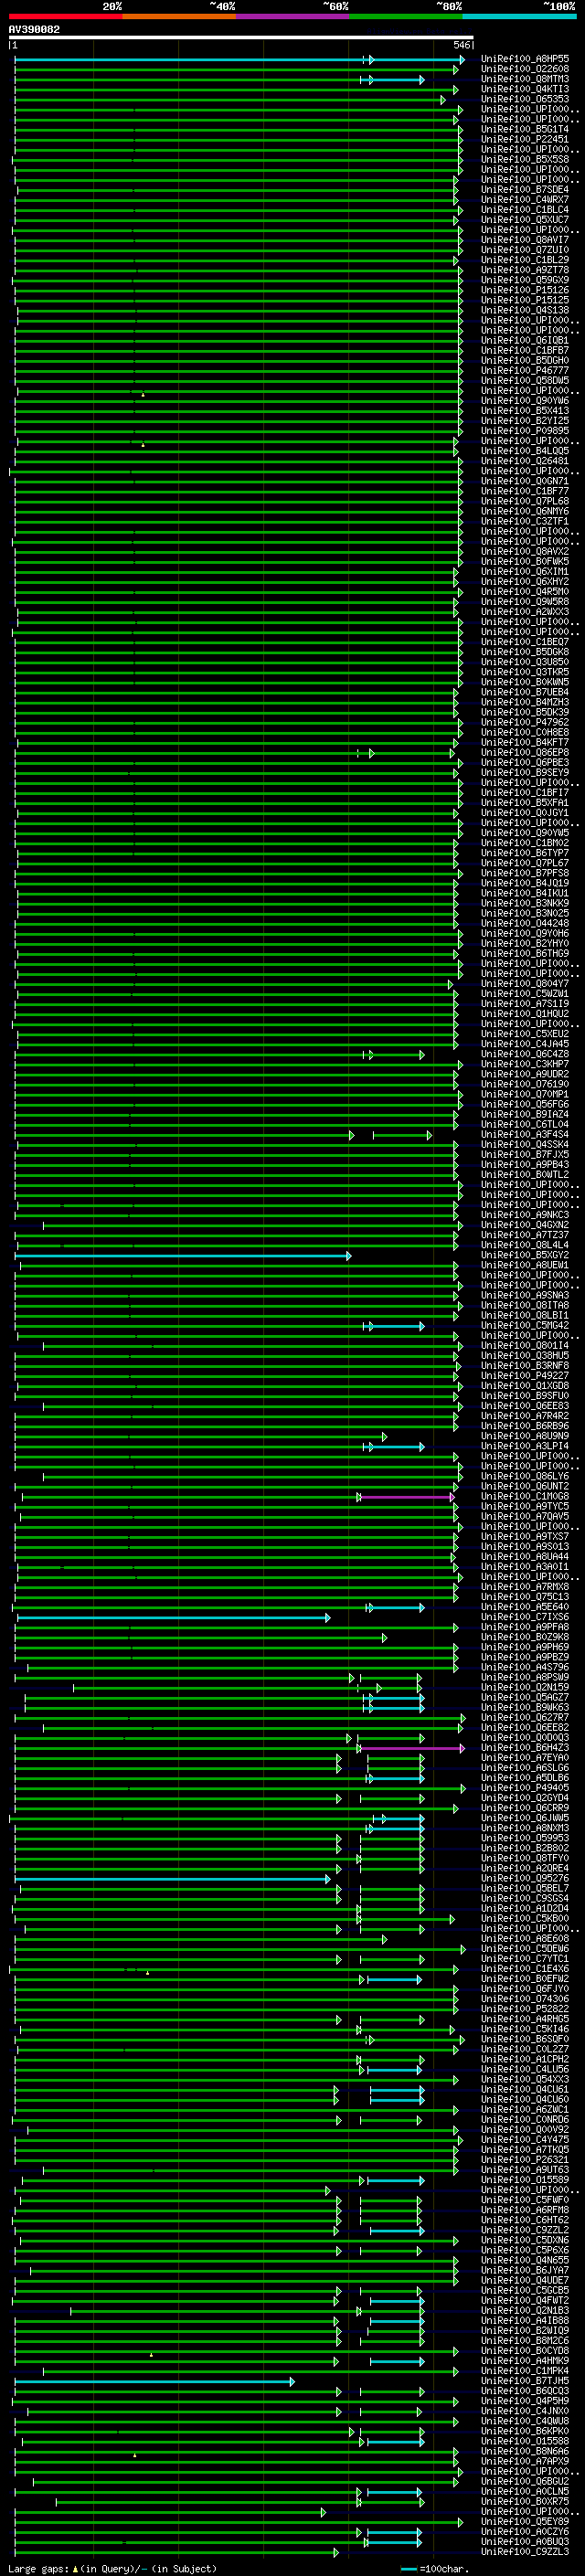This screenshot has height=2576, width=585.
Task: Select the UniRef100_B7SDE4 label
Action: (525, 190)
